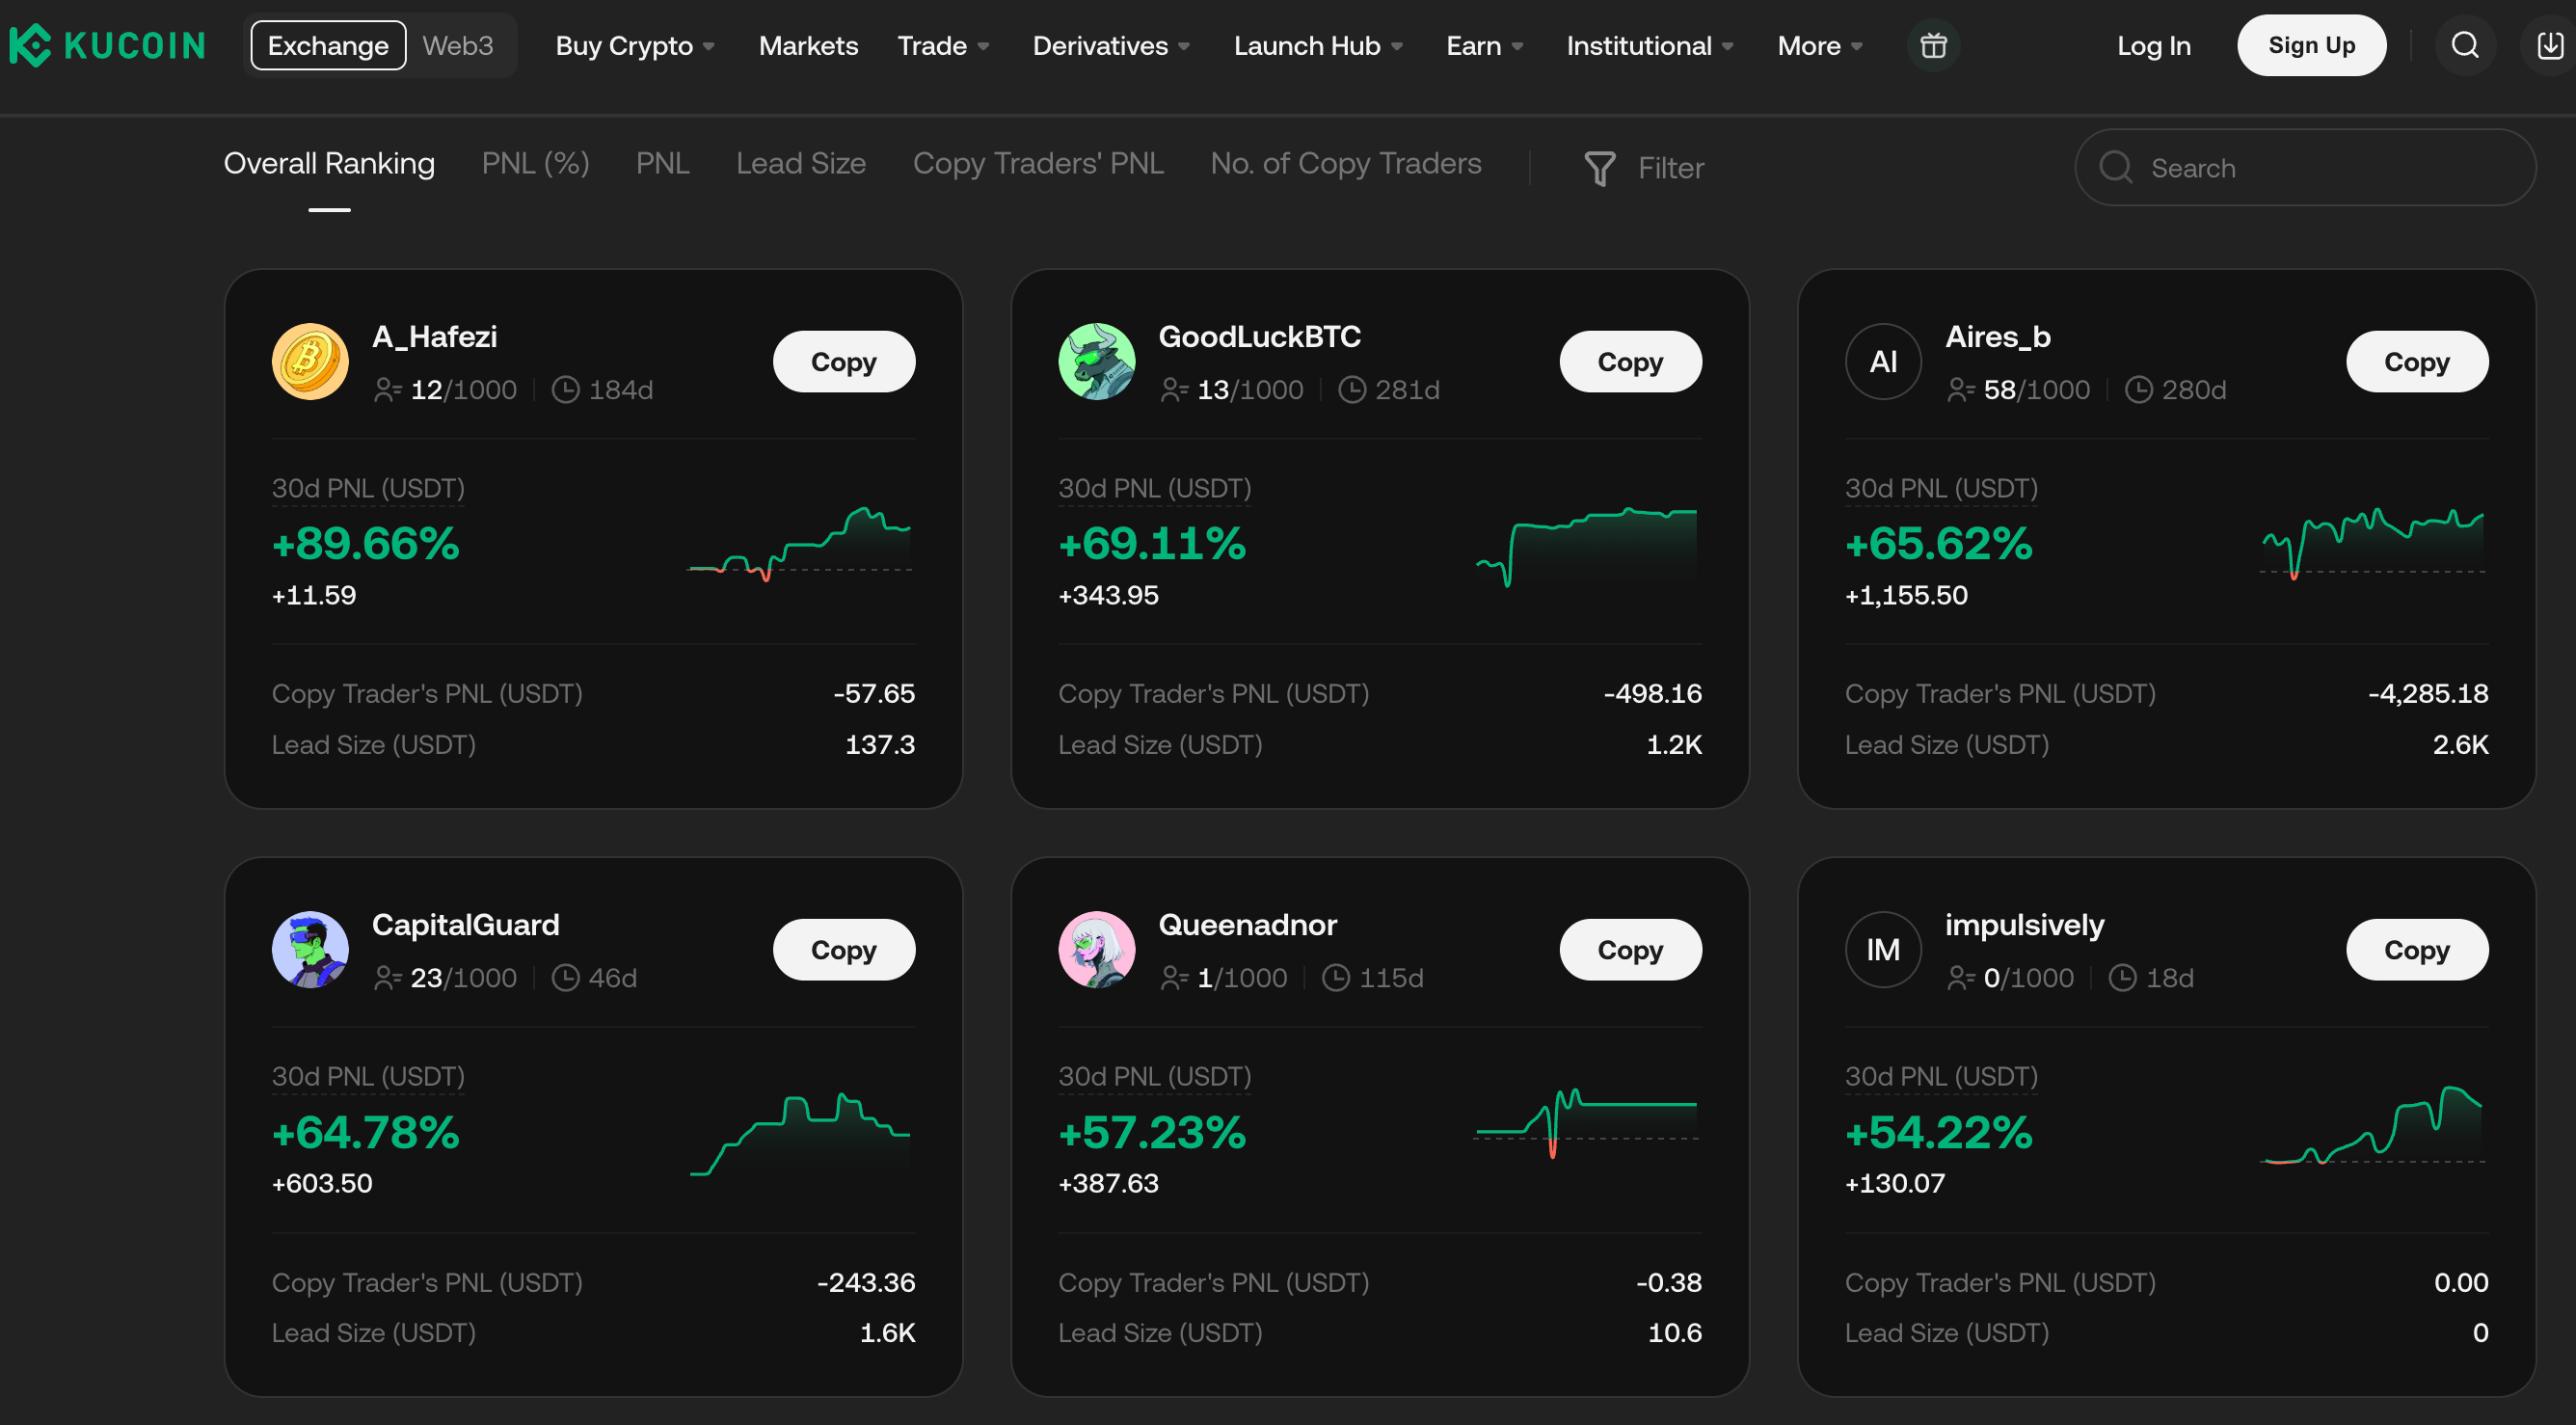Image resolution: width=2576 pixels, height=1425 pixels.
Task: Click A_Hafezi's Bitcoin avatar
Action: [x=310, y=362]
